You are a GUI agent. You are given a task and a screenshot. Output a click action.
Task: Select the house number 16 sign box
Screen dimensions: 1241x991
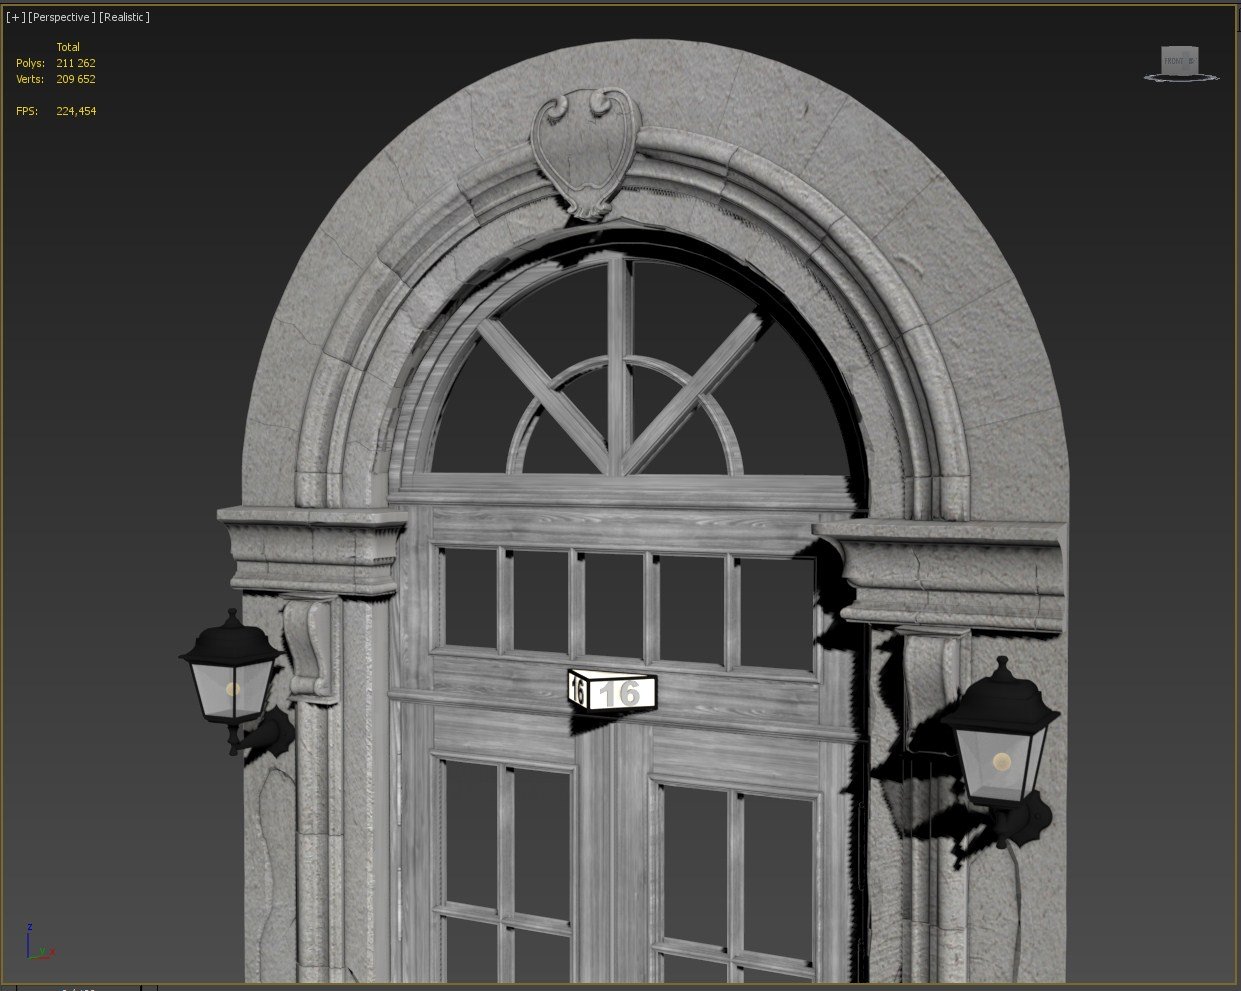613,692
